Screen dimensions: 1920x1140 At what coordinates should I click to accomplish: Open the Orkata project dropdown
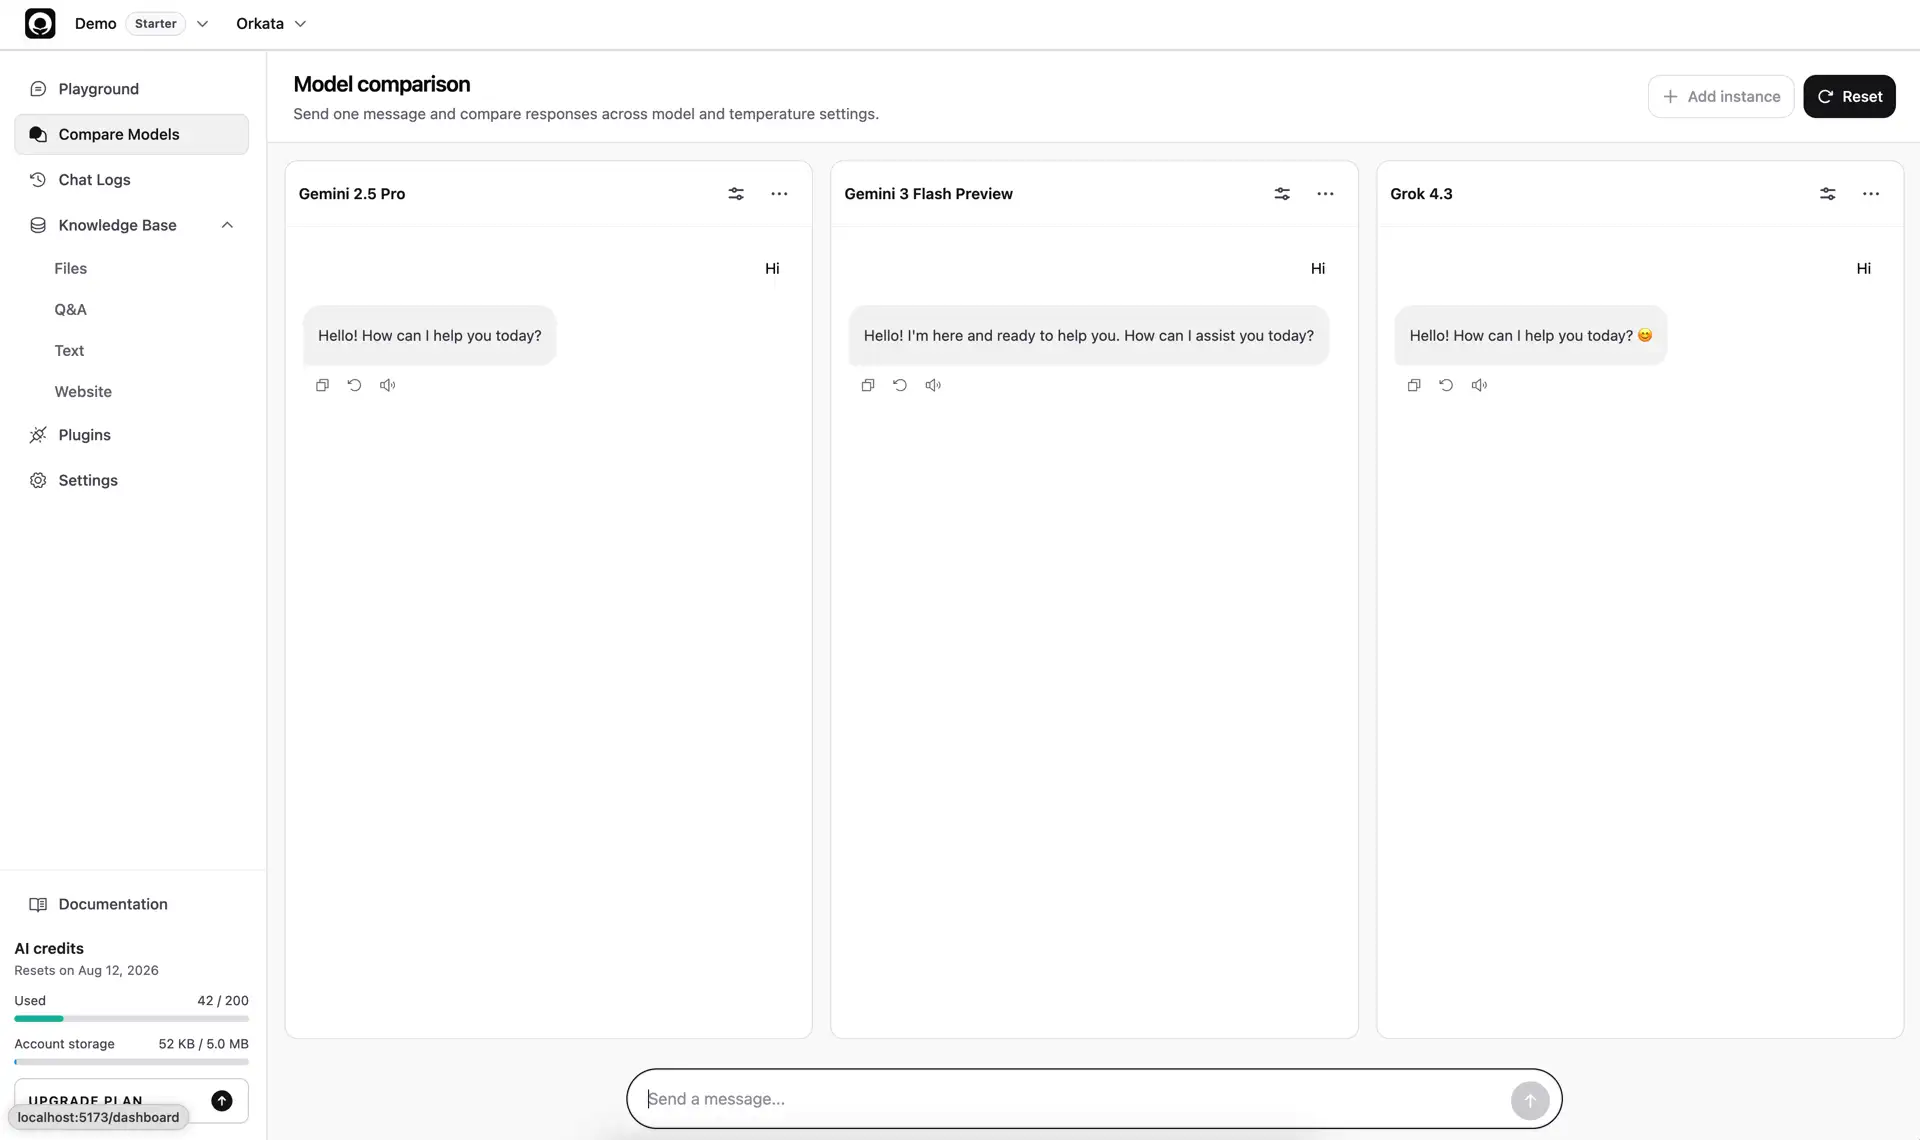(271, 24)
